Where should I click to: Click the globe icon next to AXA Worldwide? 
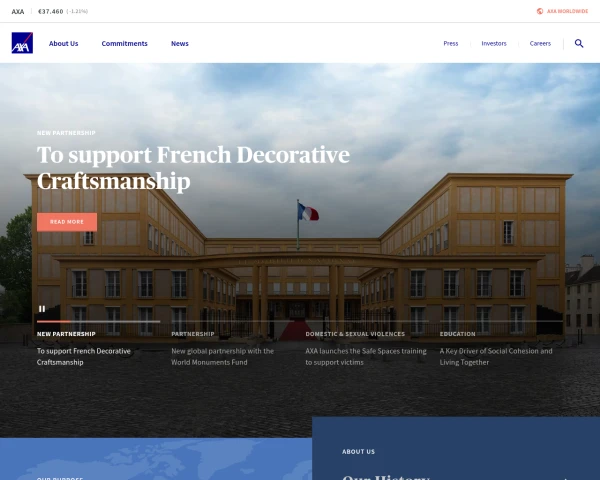click(x=540, y=11)
